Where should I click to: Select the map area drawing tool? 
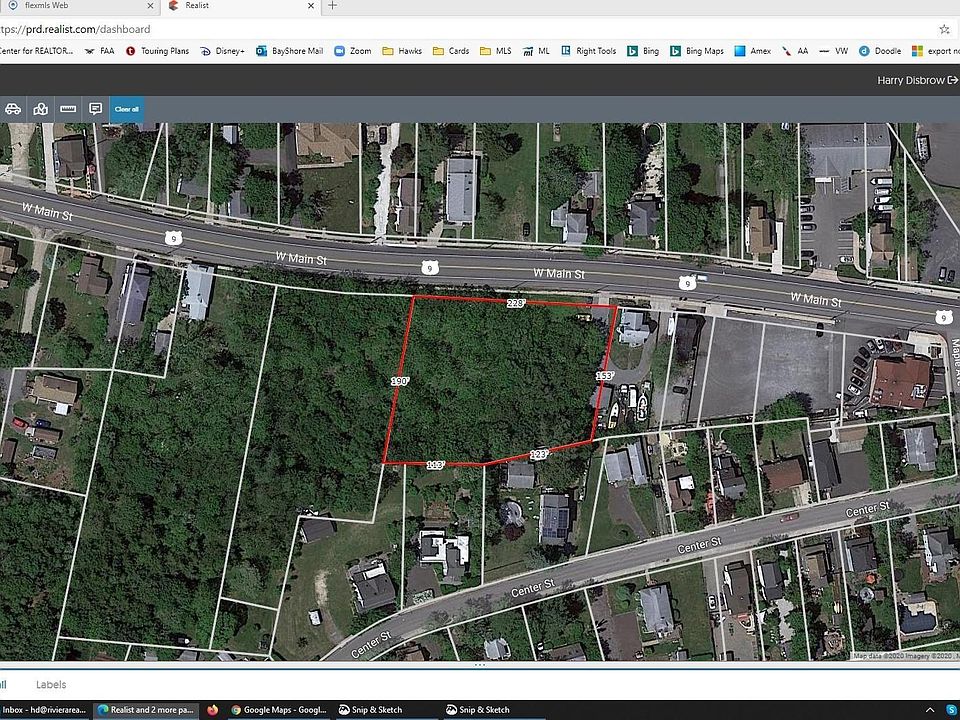click(40, 109)
